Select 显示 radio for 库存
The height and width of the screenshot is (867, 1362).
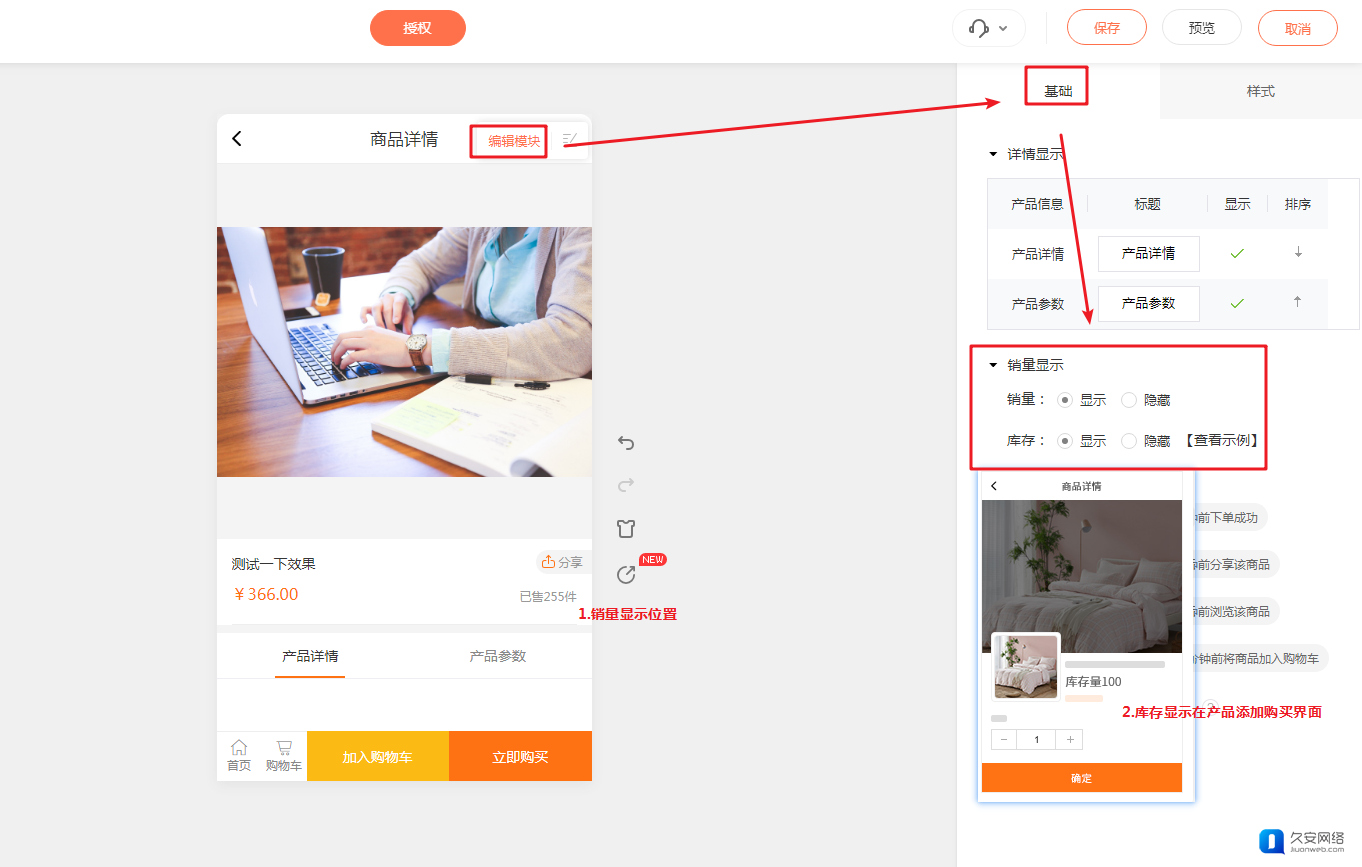(x=1065, y=441)
